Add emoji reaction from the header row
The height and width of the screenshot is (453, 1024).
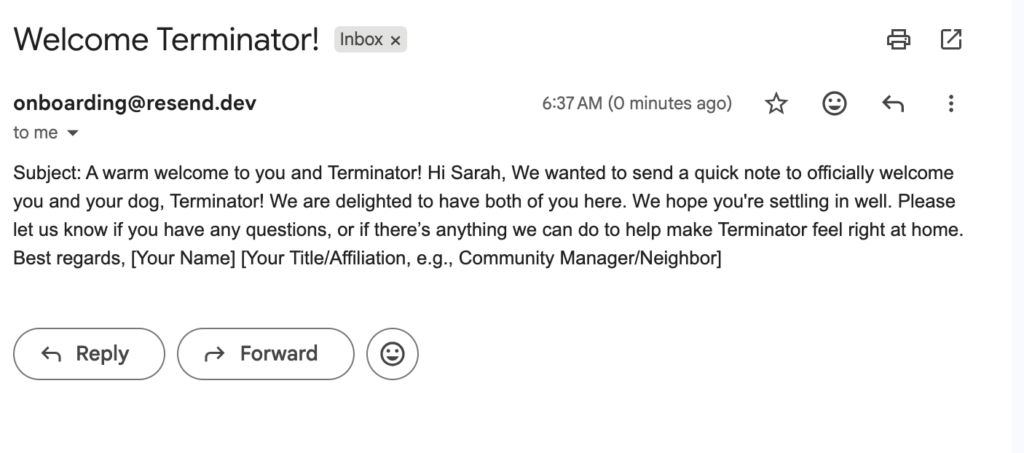tap(834, 103)
